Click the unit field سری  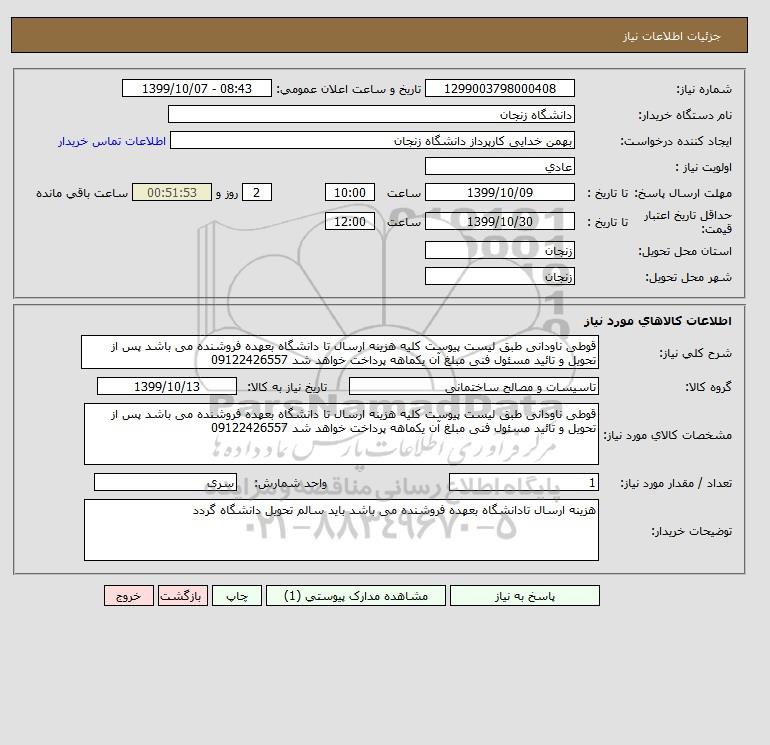(165, 482)
